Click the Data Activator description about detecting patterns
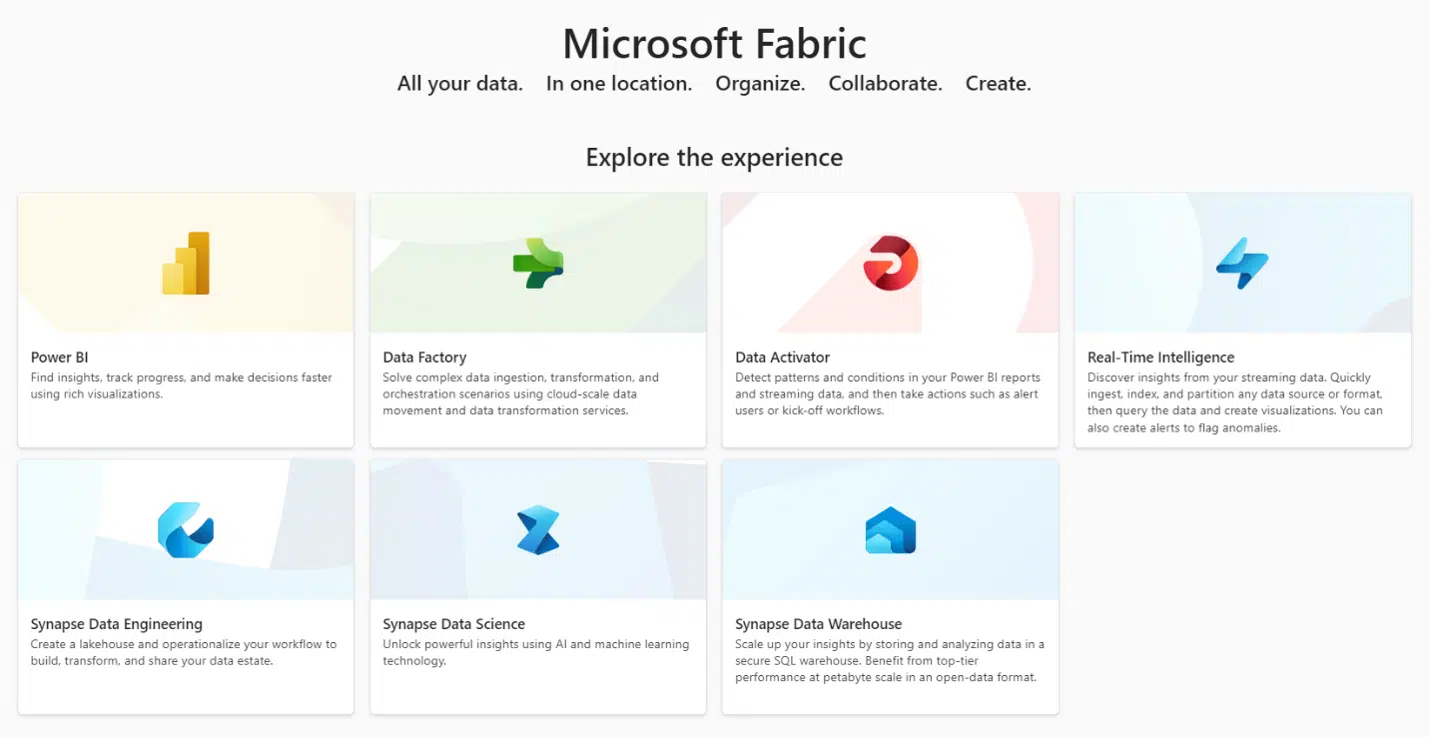1430x739 pixels. click(x=888, y=394)
